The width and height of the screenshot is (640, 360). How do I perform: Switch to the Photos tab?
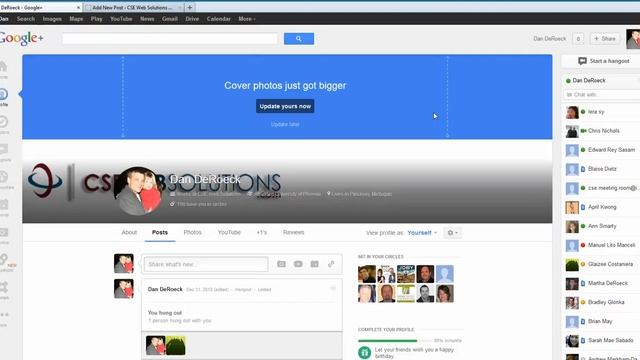tap(192, 232)
